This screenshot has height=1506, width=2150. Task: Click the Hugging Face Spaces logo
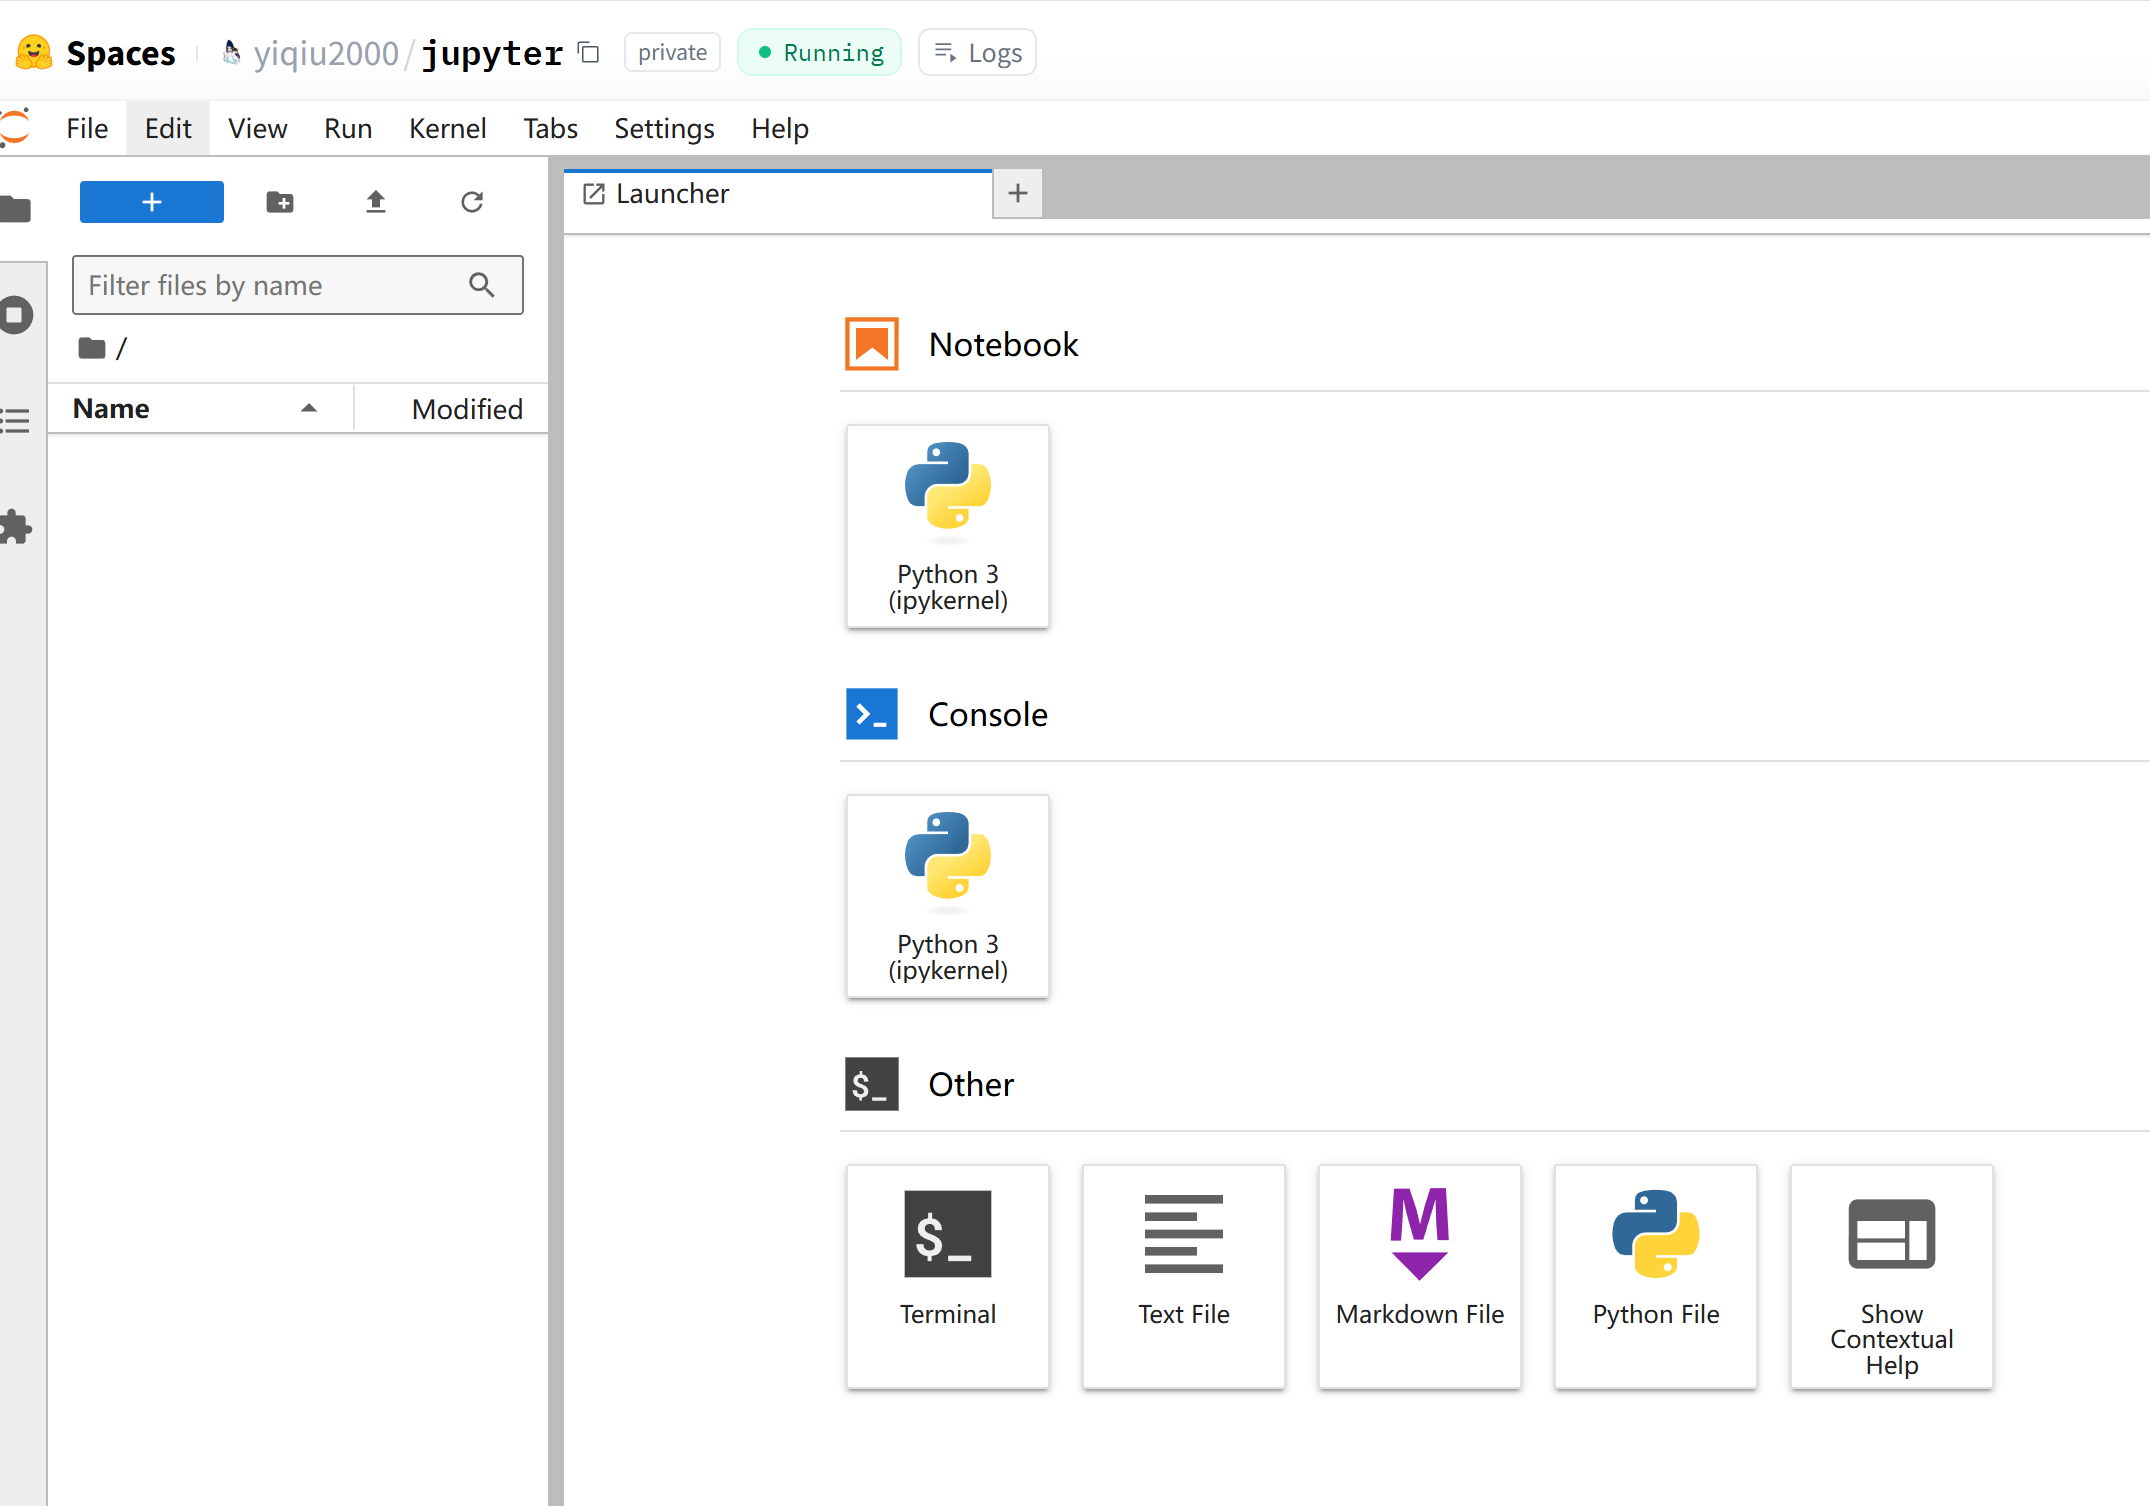pyautogui.click(x=34, y=53)
